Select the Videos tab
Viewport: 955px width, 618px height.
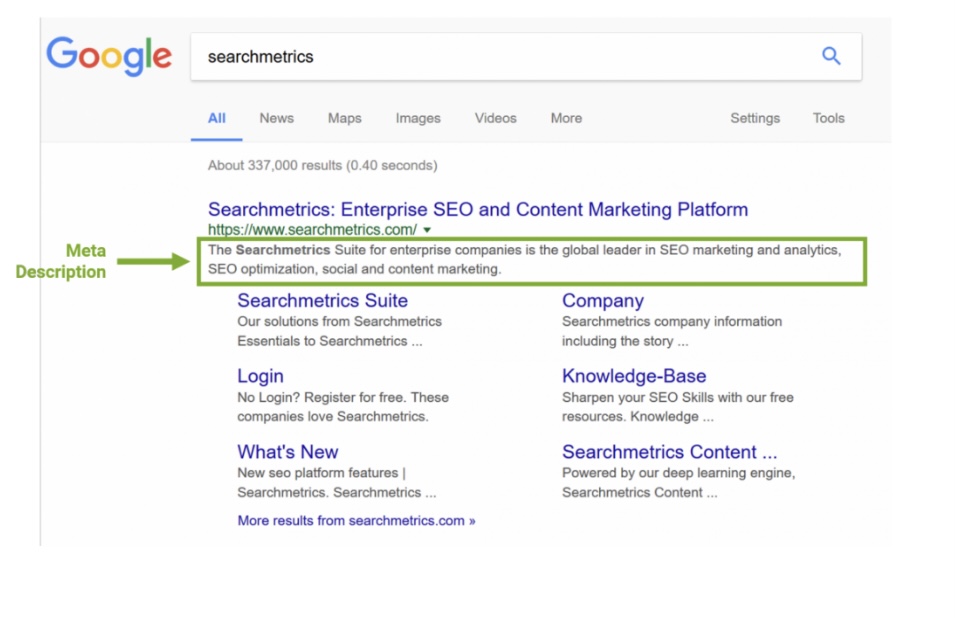click(x=495, y=118)
